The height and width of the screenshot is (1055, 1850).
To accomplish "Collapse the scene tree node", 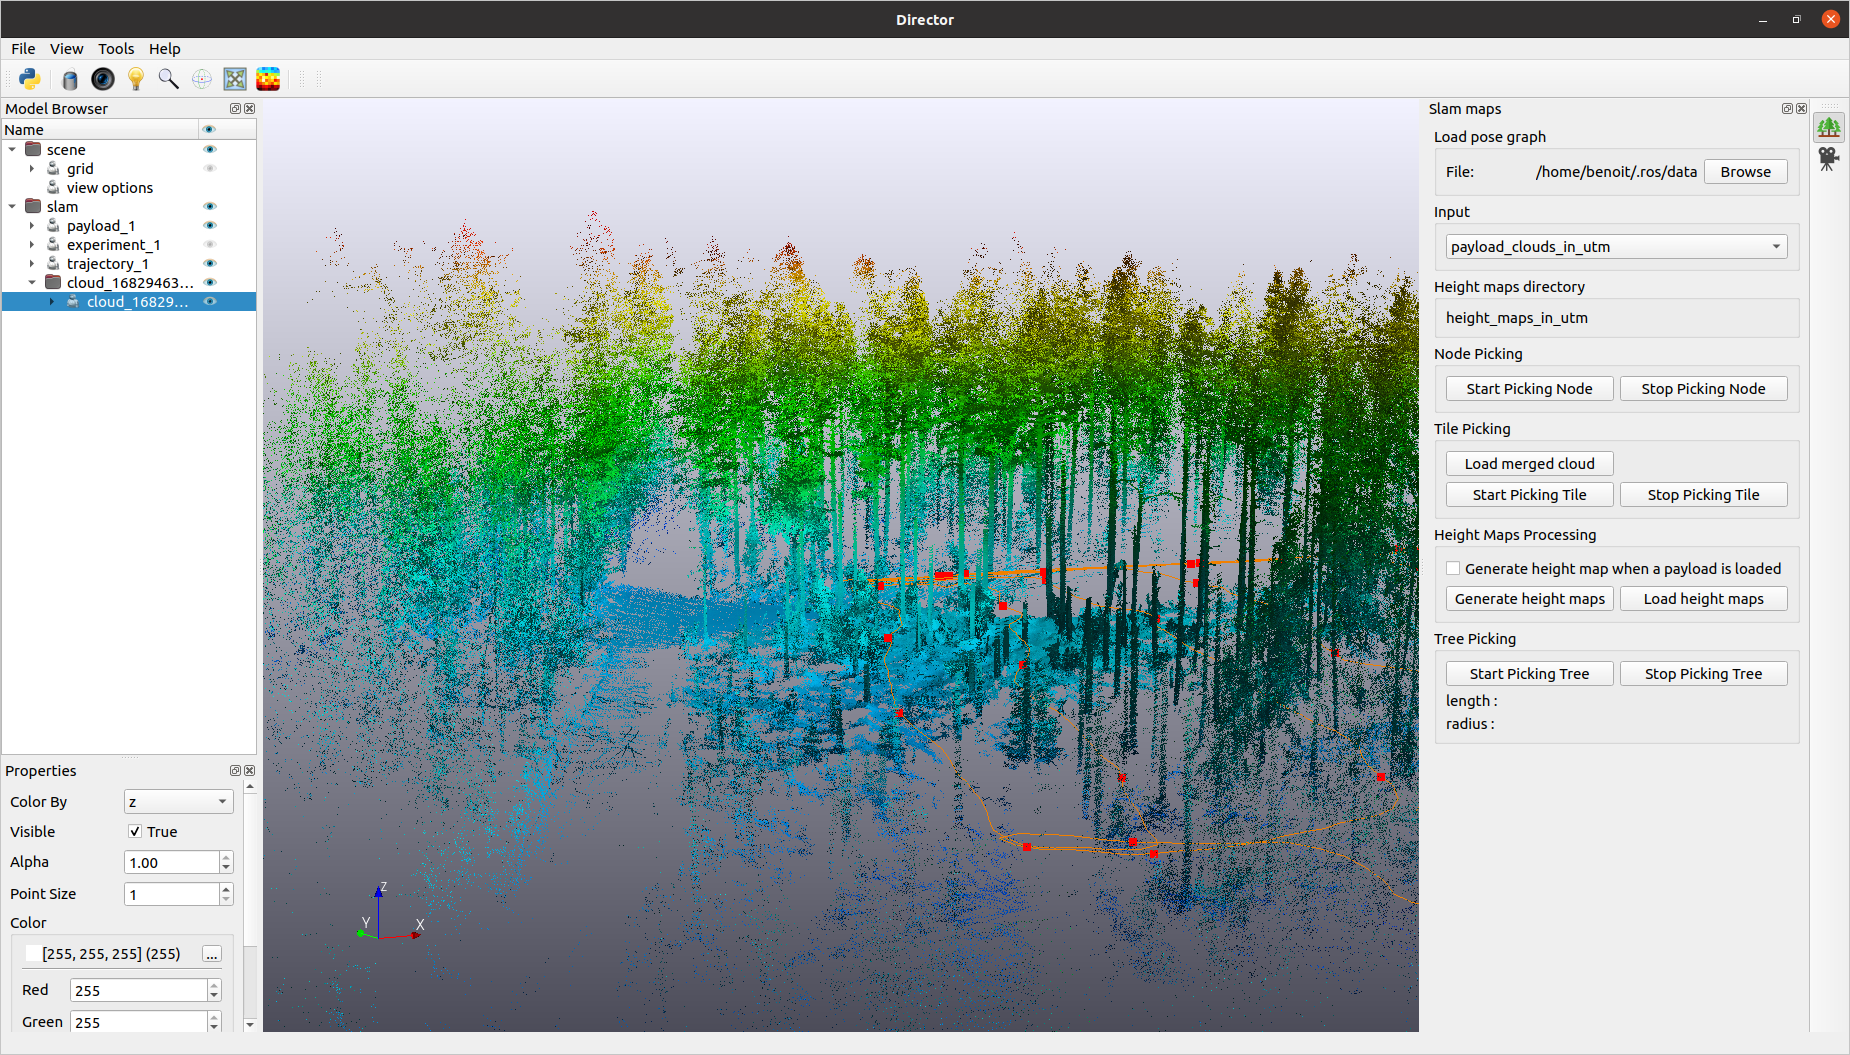I will pyautogui.click(x=12, y=149).
